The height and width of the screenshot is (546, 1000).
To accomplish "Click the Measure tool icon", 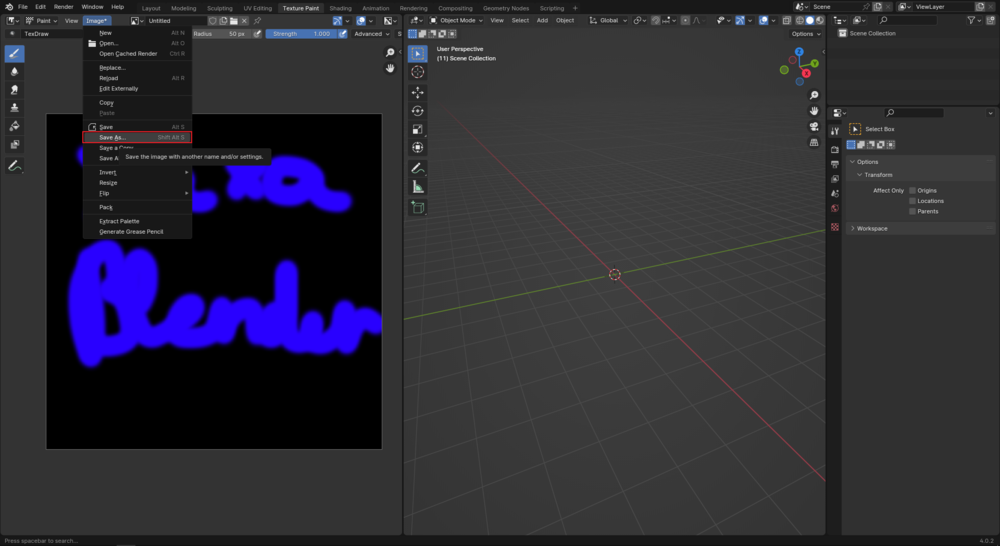I will click(x=417, y=186).
